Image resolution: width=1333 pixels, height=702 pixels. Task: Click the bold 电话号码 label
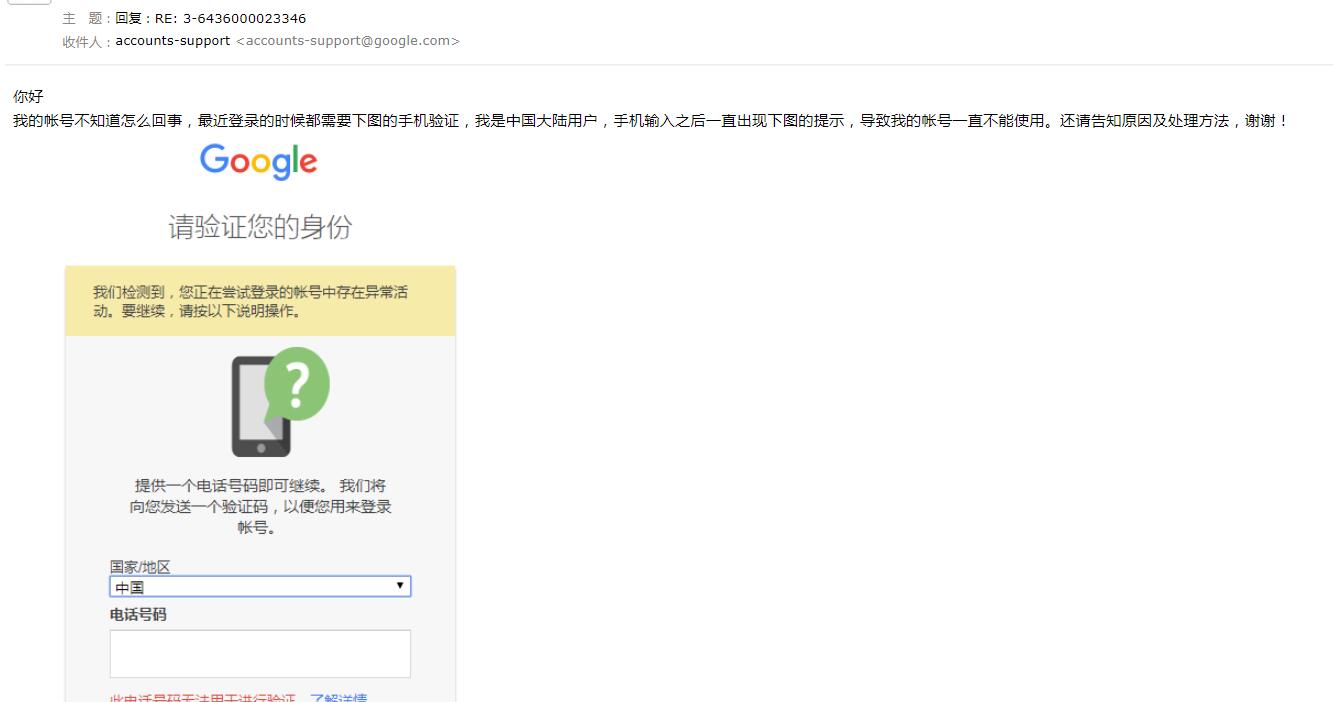[138, 615]
